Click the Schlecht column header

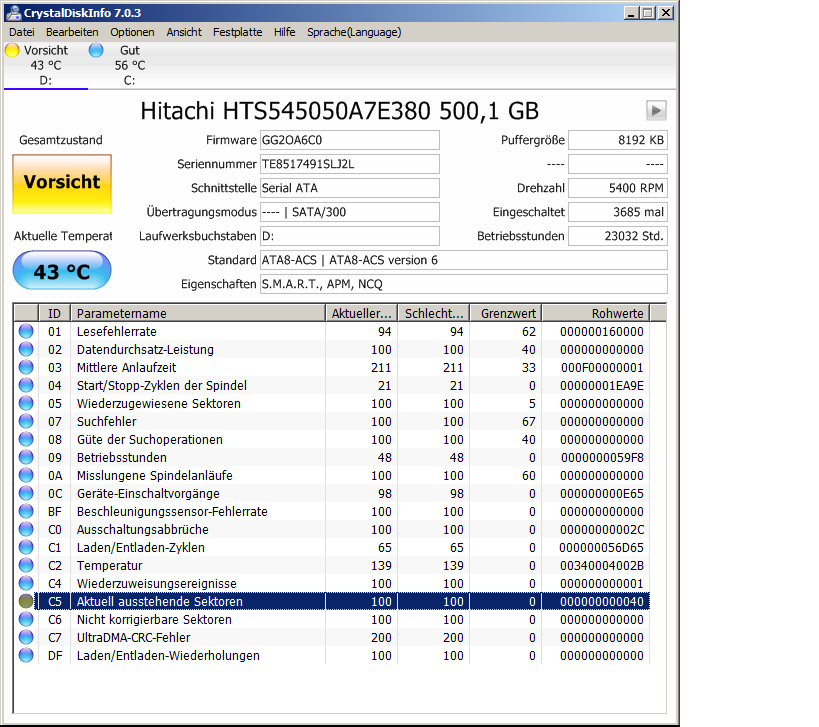tap(434, 313)
